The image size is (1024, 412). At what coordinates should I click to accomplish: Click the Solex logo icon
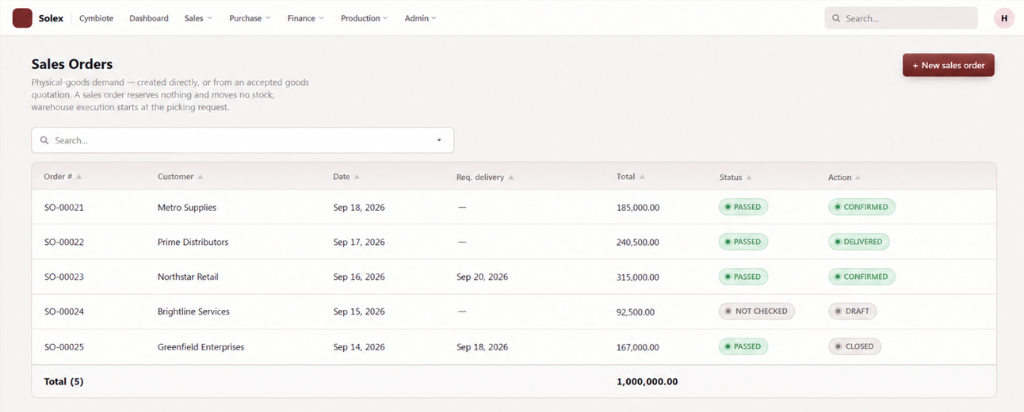(x=22, y=18)
